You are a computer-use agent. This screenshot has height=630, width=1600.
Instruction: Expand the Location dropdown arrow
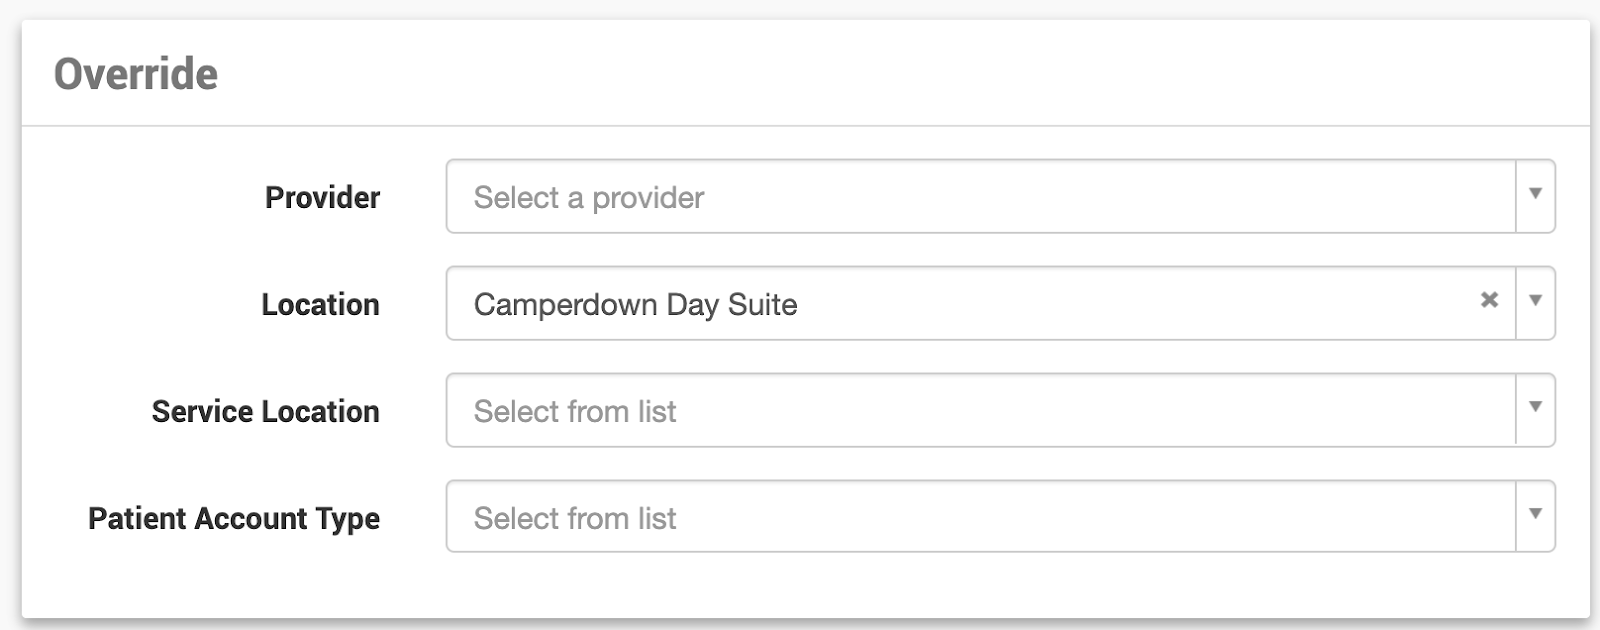[x=1535, y=301]
